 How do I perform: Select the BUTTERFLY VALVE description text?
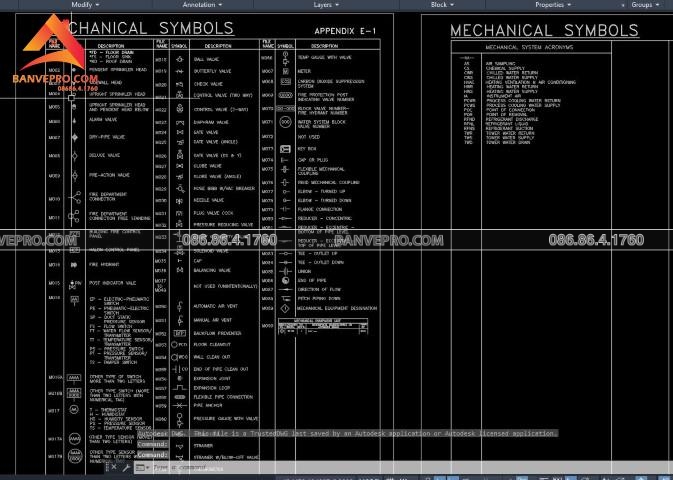point(212,71)
